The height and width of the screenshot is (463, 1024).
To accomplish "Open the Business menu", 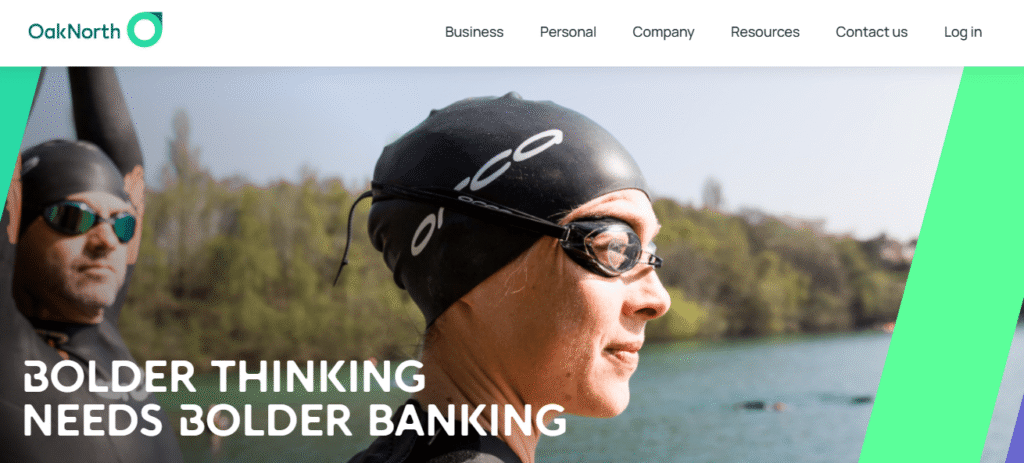I will [x=474, y=32].
